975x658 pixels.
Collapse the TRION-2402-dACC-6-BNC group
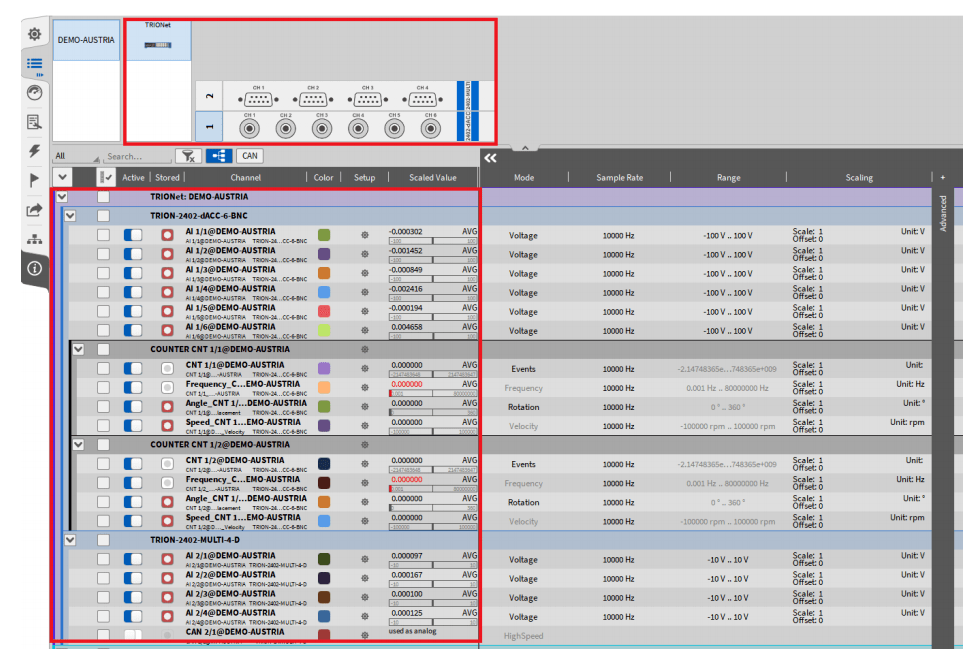coord(70,215)
